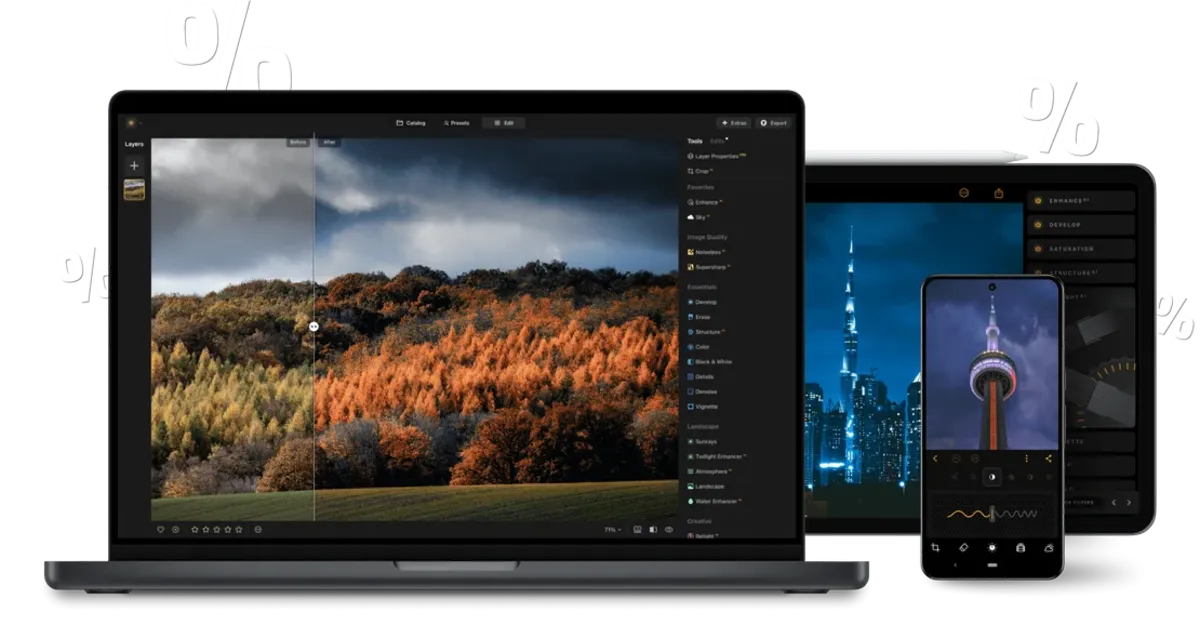The height and width of the screenshot is (625, 1200).
Task: Toggle the compare eye preview
Action: (670, 529)
